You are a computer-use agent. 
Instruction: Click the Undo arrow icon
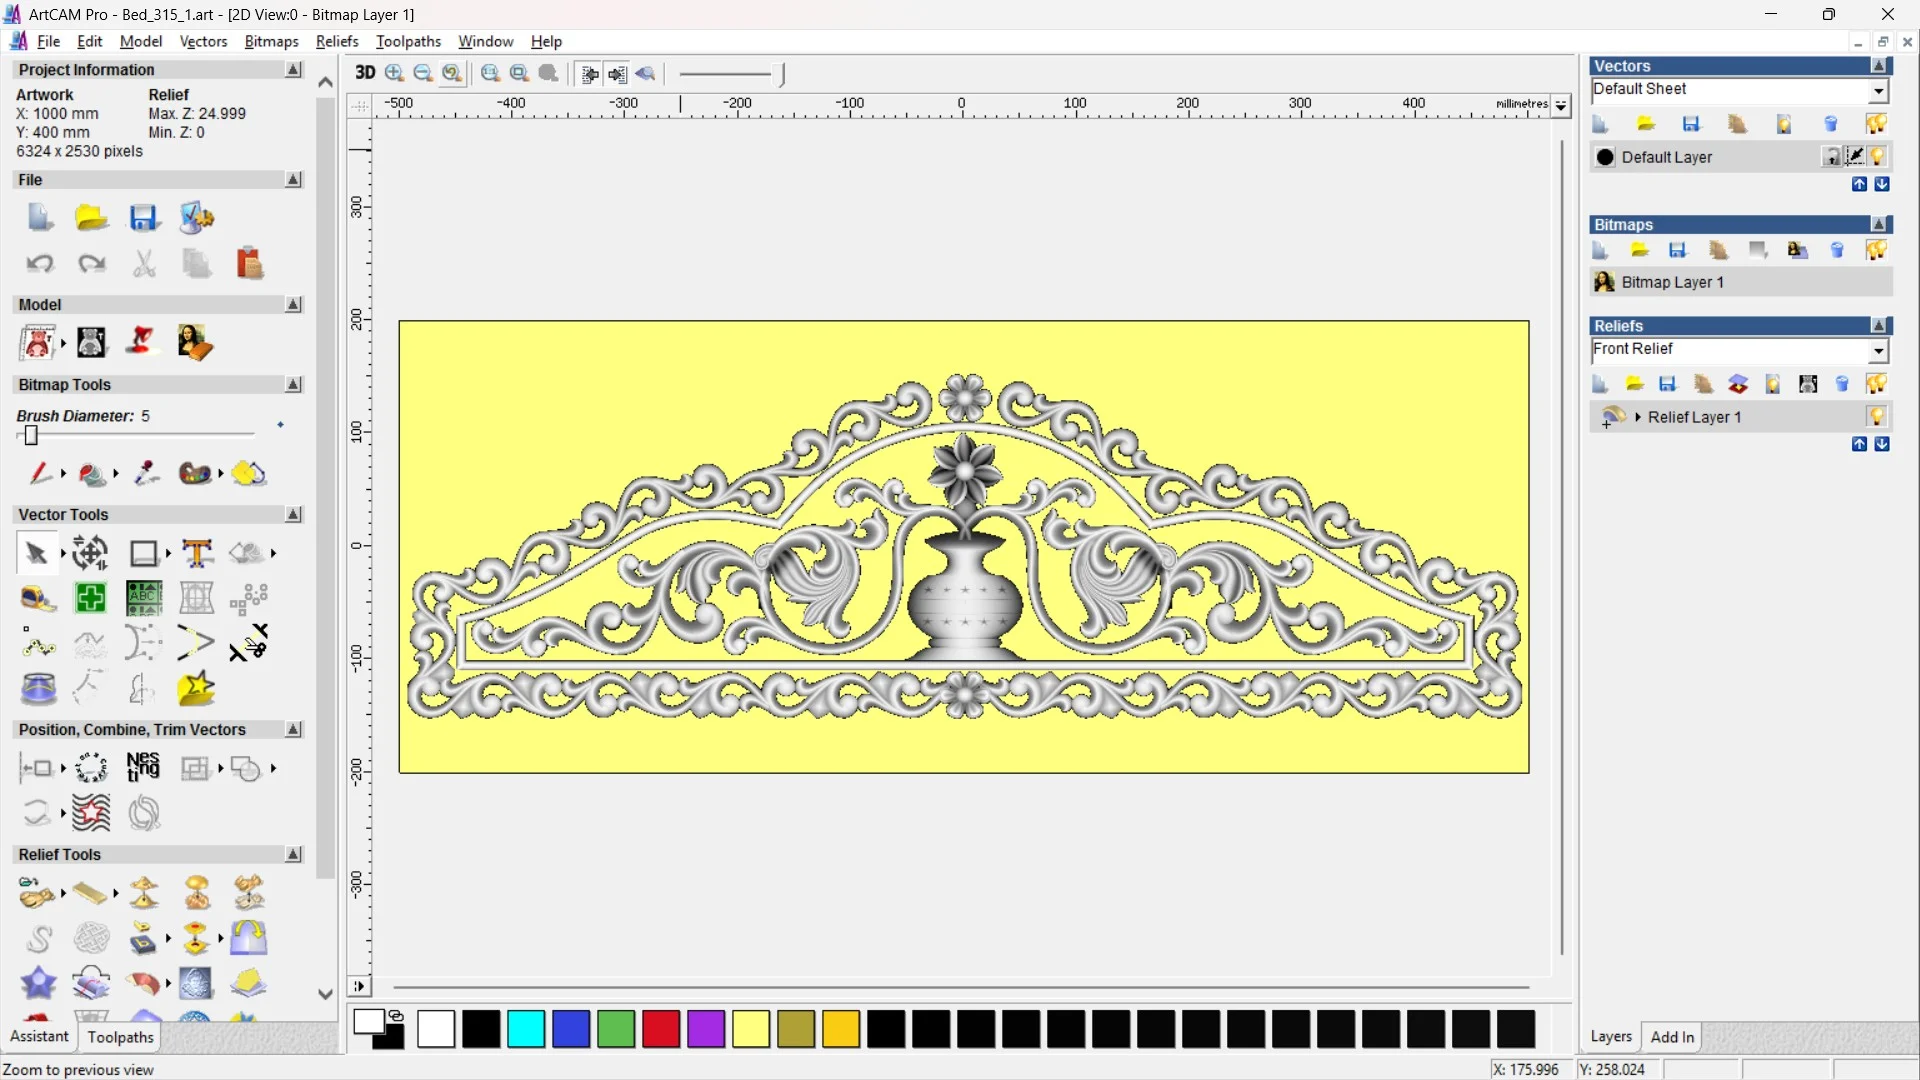click(39, 264)
